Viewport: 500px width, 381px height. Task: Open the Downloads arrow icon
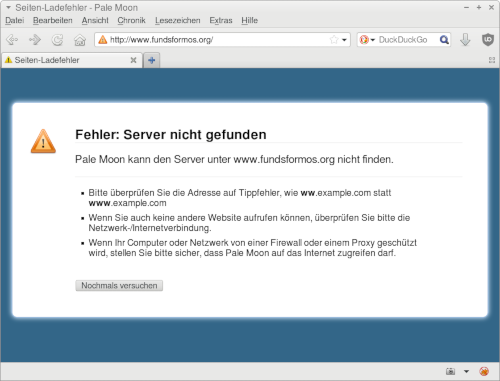tap(465, 40)
